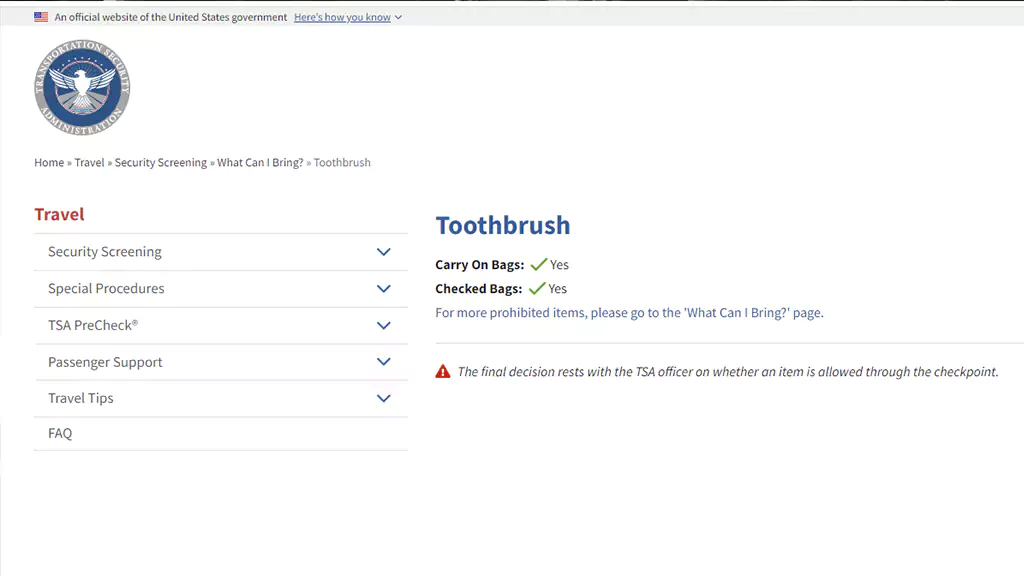Follow the 'What Can I Bring?' page link
This screenshot has width=1024, height=576.
(737, 313)
